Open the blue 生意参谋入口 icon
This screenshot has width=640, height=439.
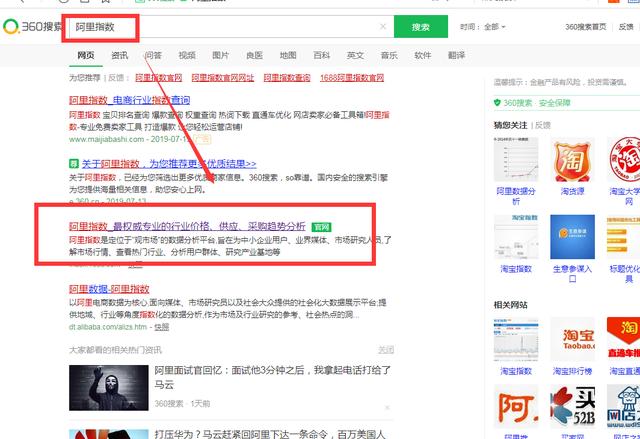[572, 237]
